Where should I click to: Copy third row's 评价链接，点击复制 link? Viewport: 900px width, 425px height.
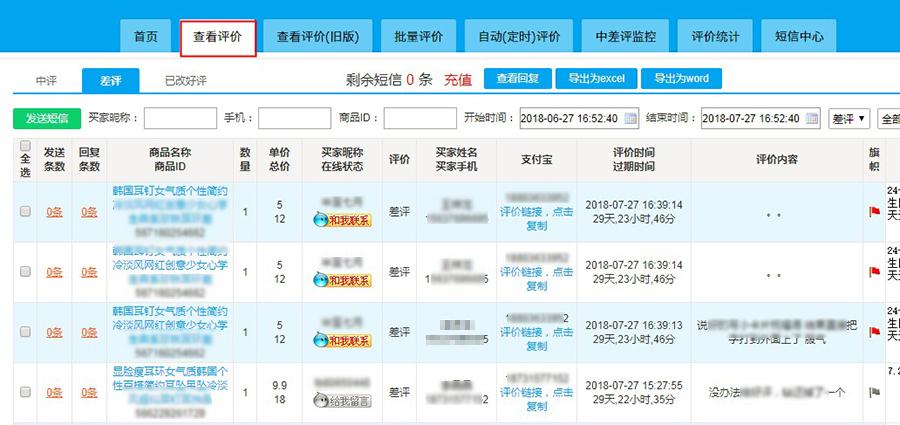tap(537, 339)
